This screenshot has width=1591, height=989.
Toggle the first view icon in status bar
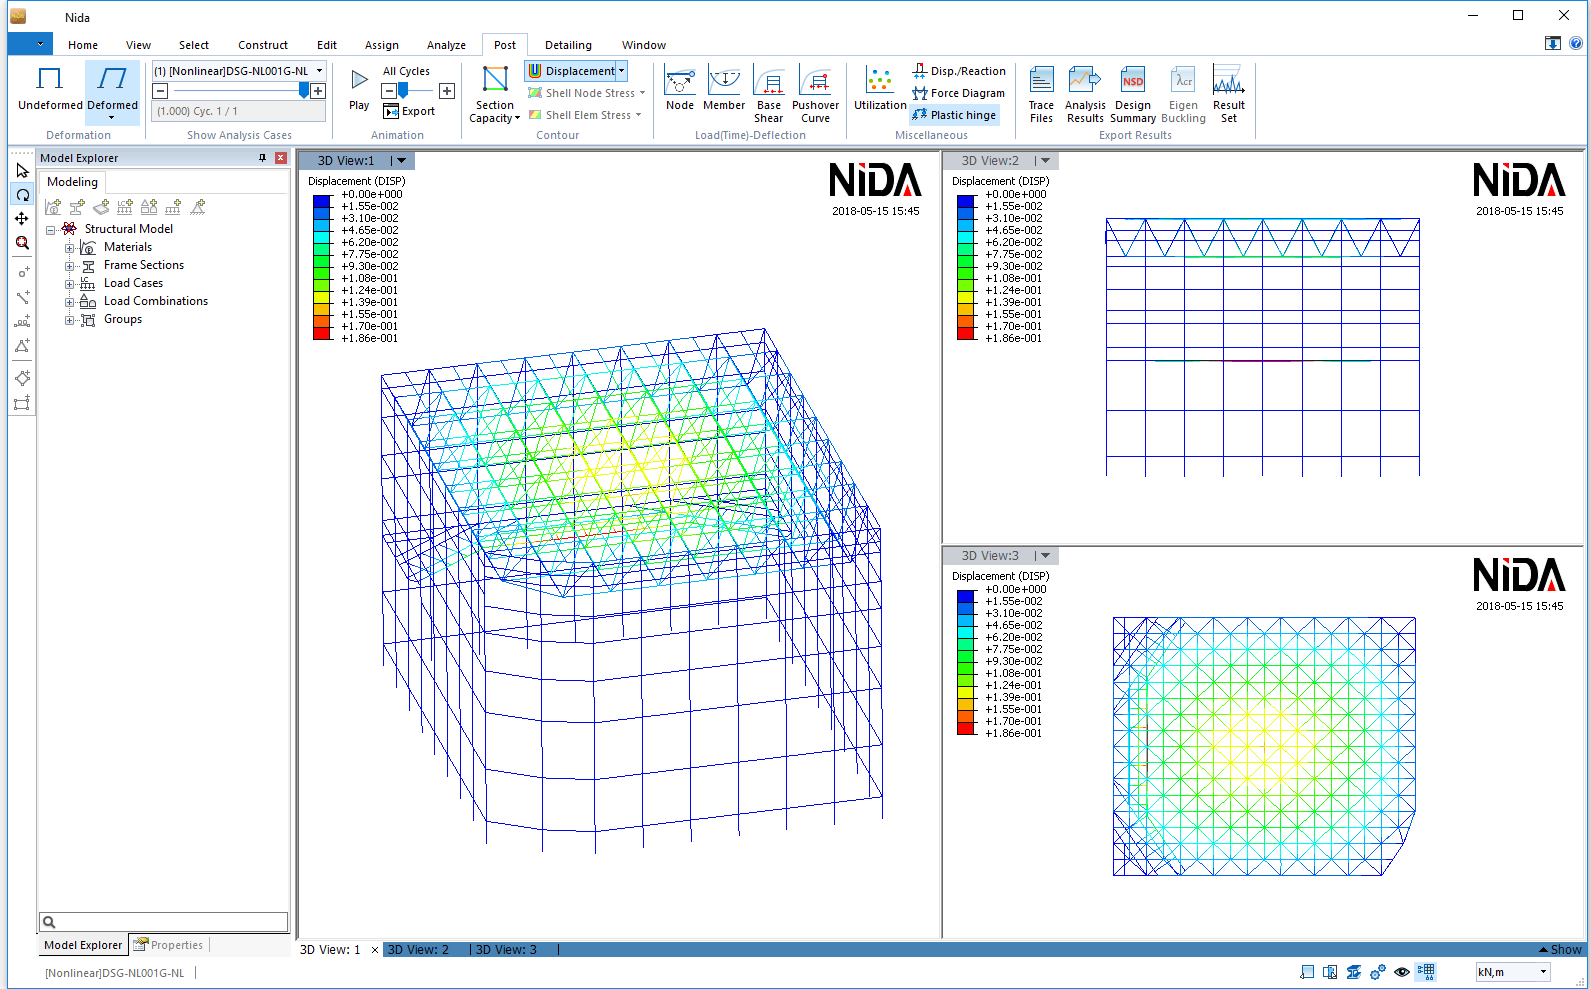[1307, 972]
